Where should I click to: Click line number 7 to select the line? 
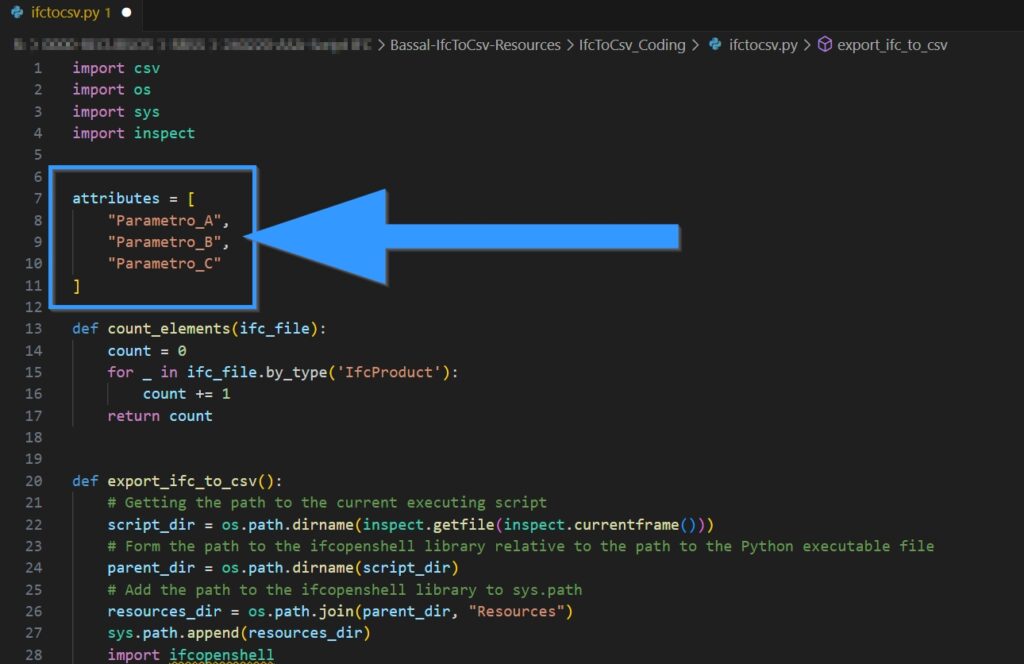click(x=37, y=198)
